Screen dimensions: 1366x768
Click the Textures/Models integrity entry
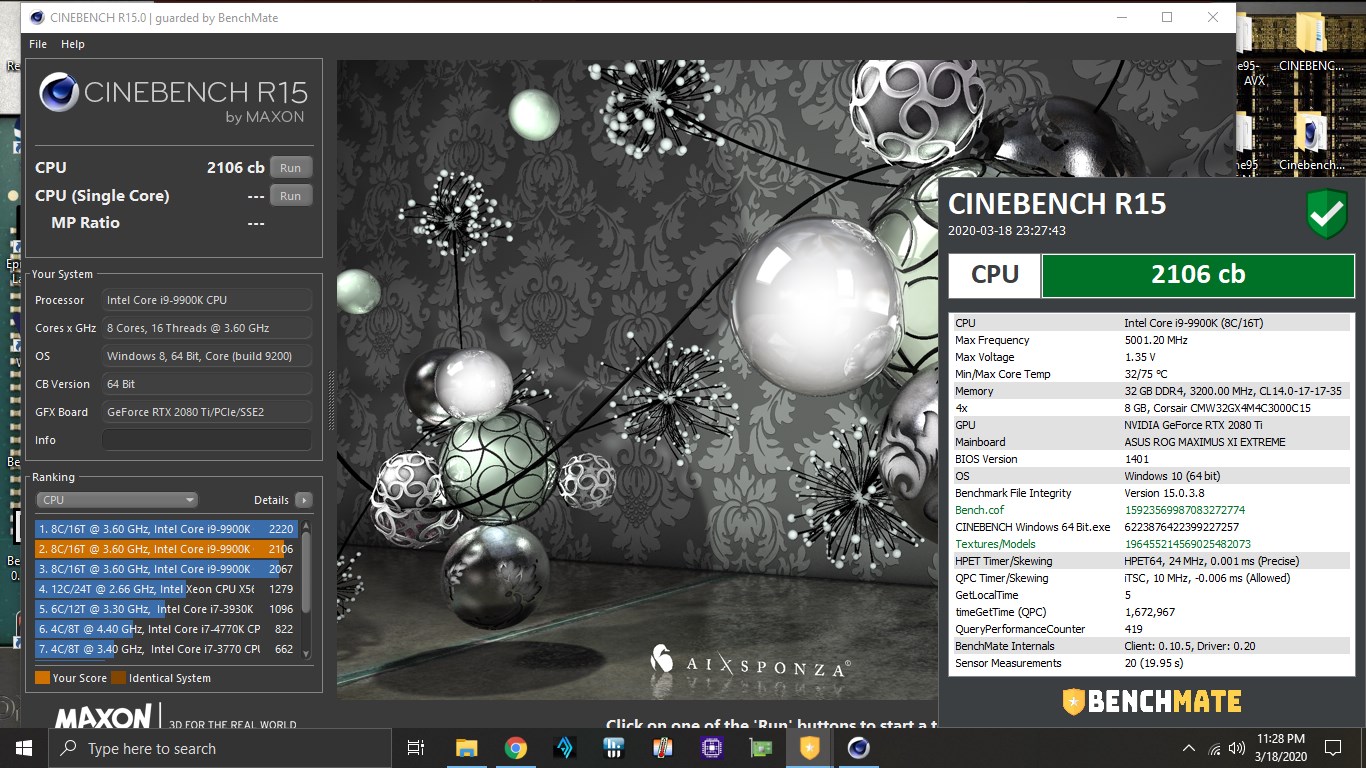tap(995, 544)
